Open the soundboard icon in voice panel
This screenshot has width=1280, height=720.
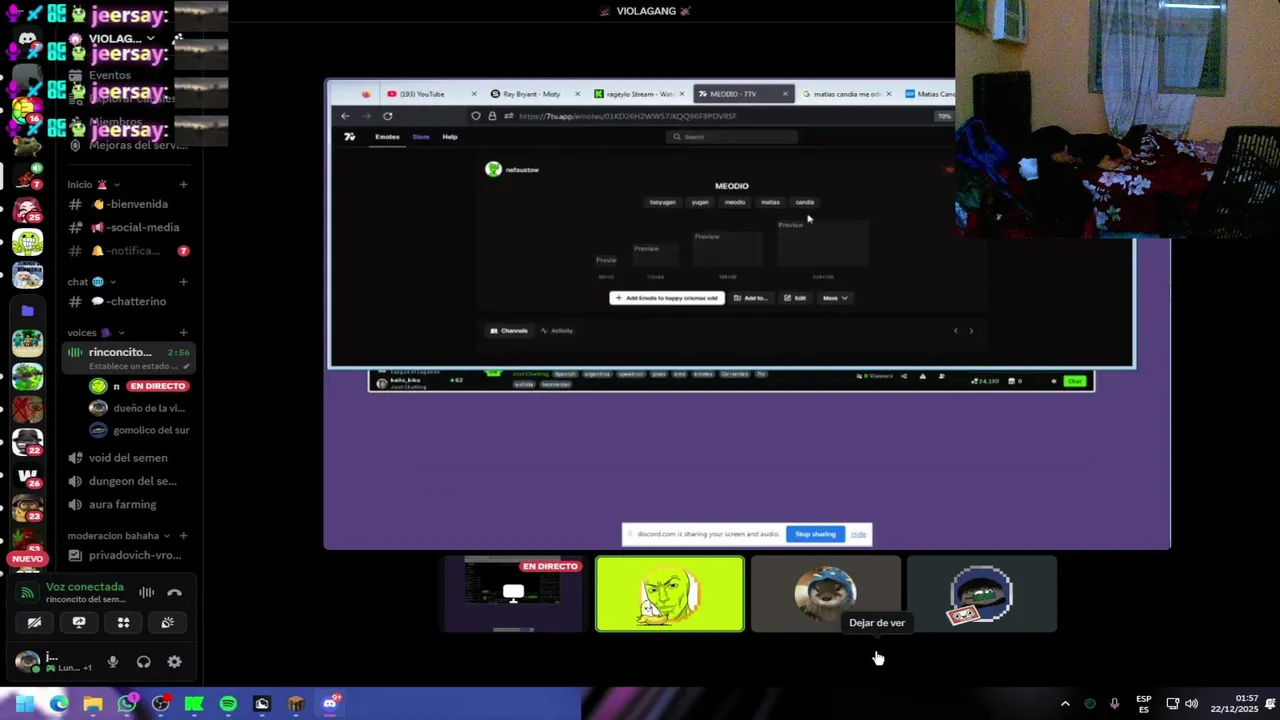pos(167,622)
